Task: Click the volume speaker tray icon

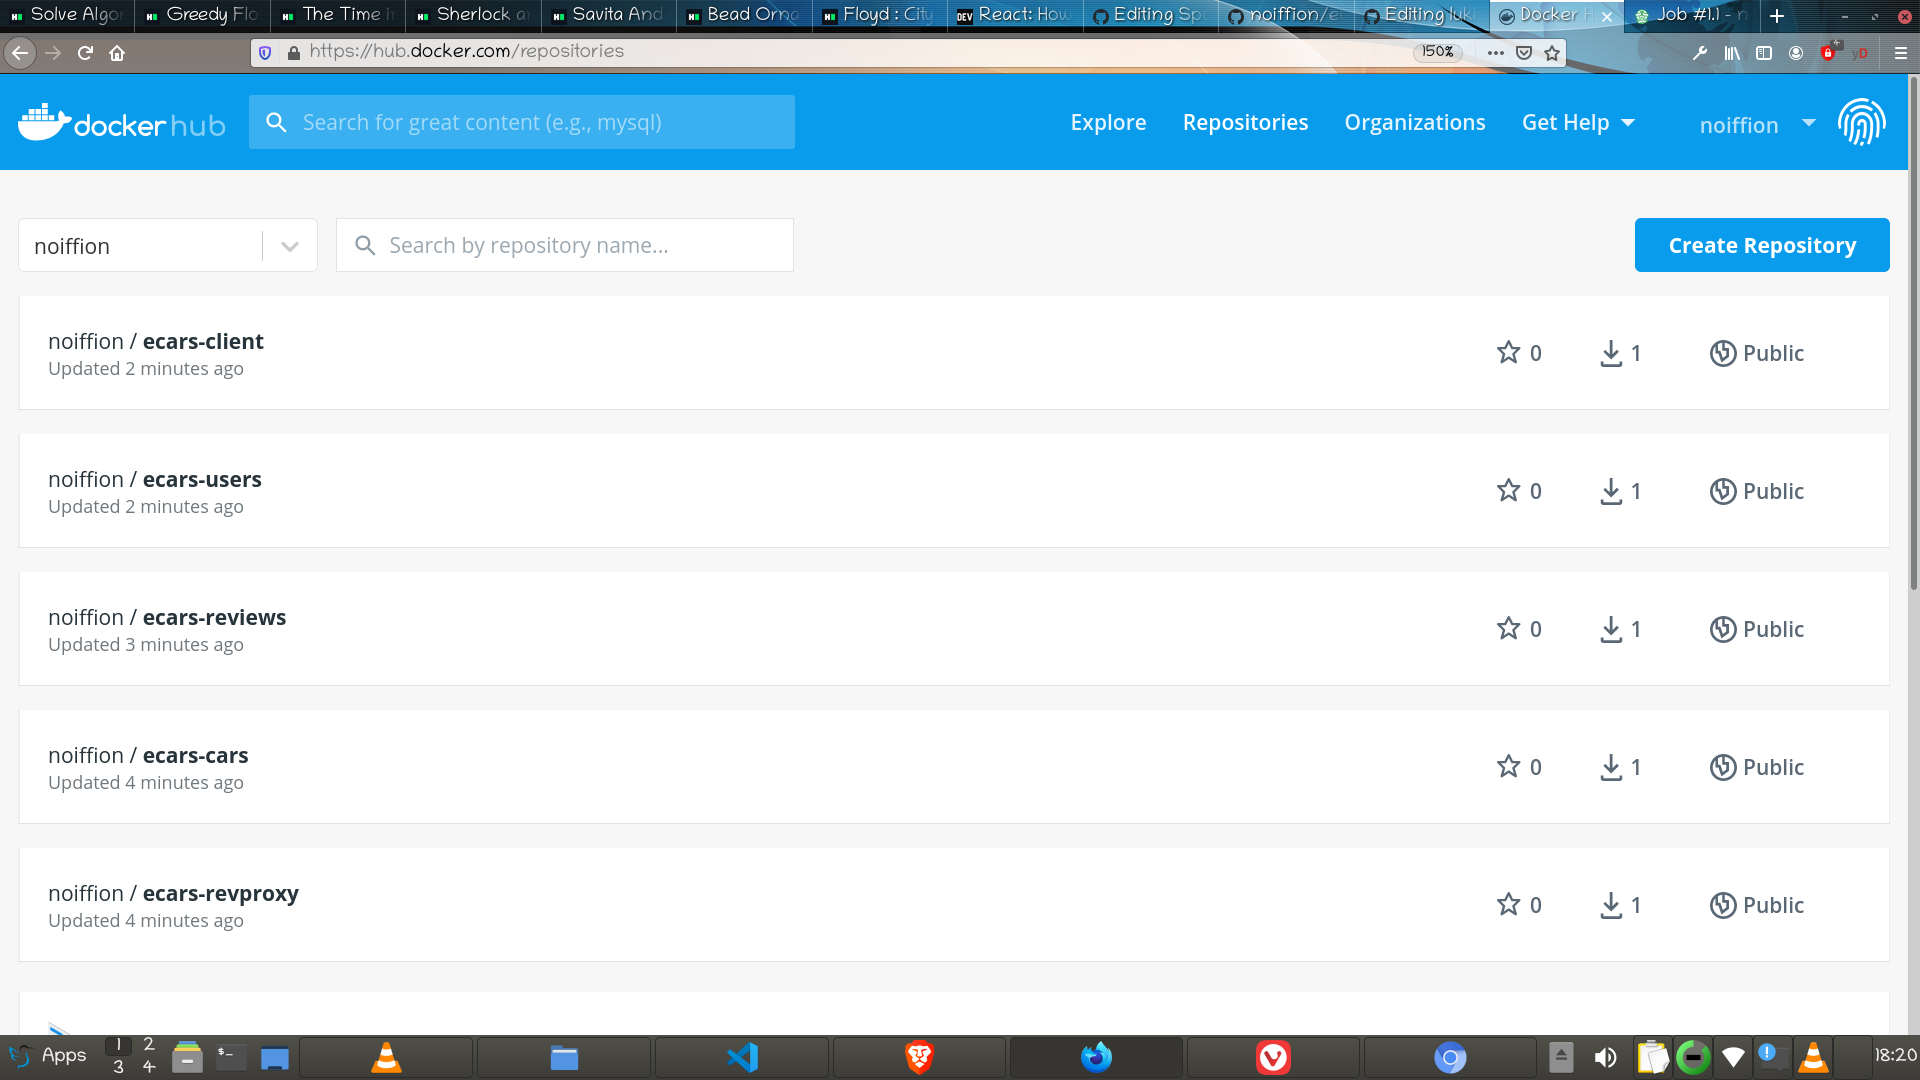Action: tap(1605, 1057)
